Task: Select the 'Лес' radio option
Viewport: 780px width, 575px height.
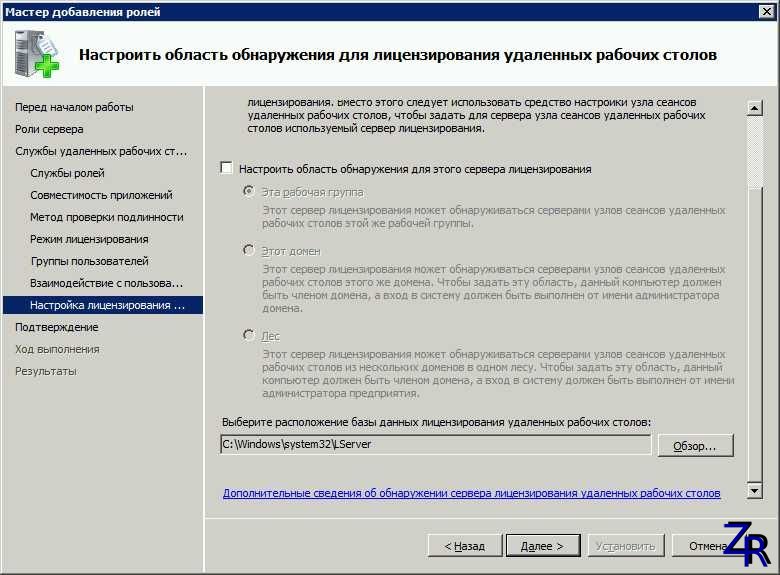Action: coord(249,336)
